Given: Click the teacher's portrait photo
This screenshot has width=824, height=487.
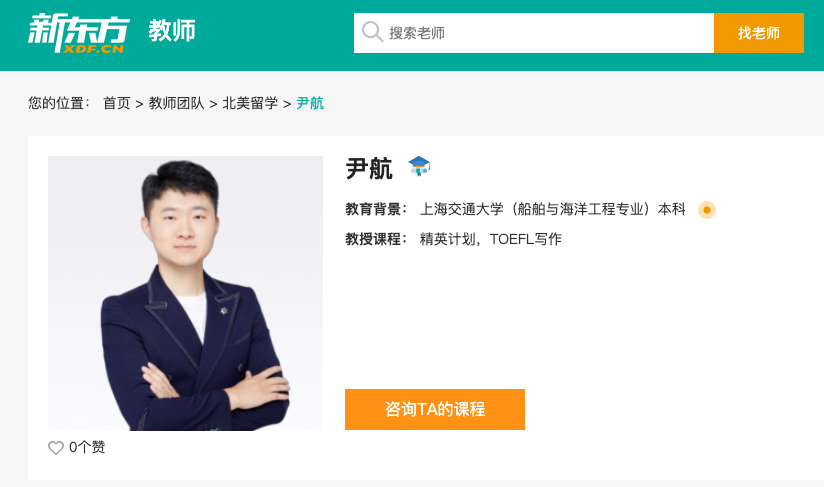Looking at the screenshot, I should pos(186,293).
